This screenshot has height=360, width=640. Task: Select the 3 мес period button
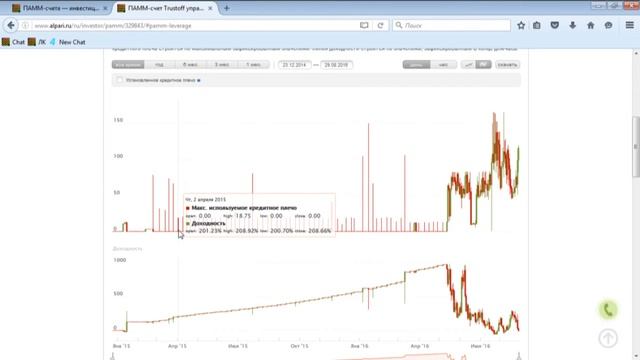222,64
